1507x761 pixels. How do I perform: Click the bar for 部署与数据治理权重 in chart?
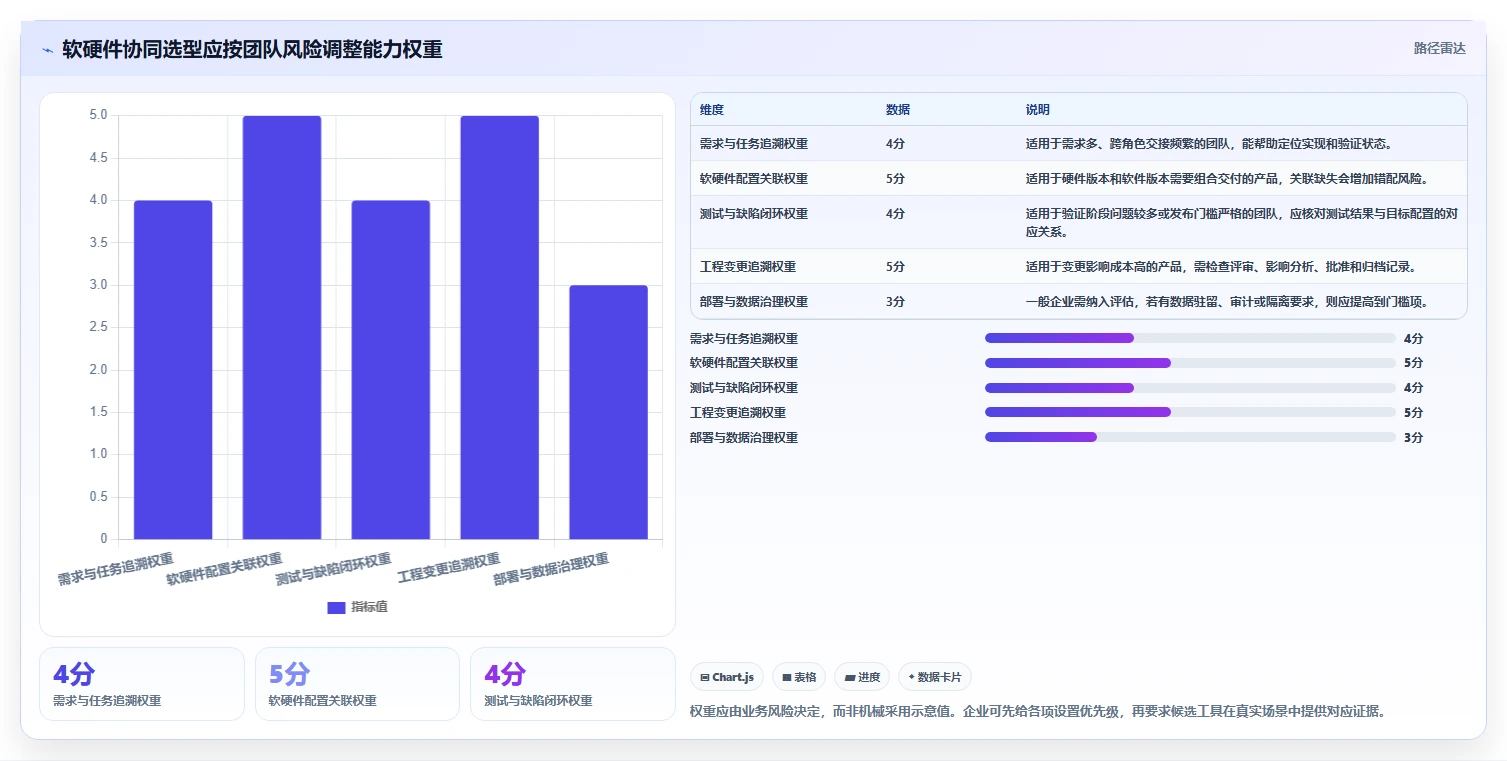click(608, 412)
